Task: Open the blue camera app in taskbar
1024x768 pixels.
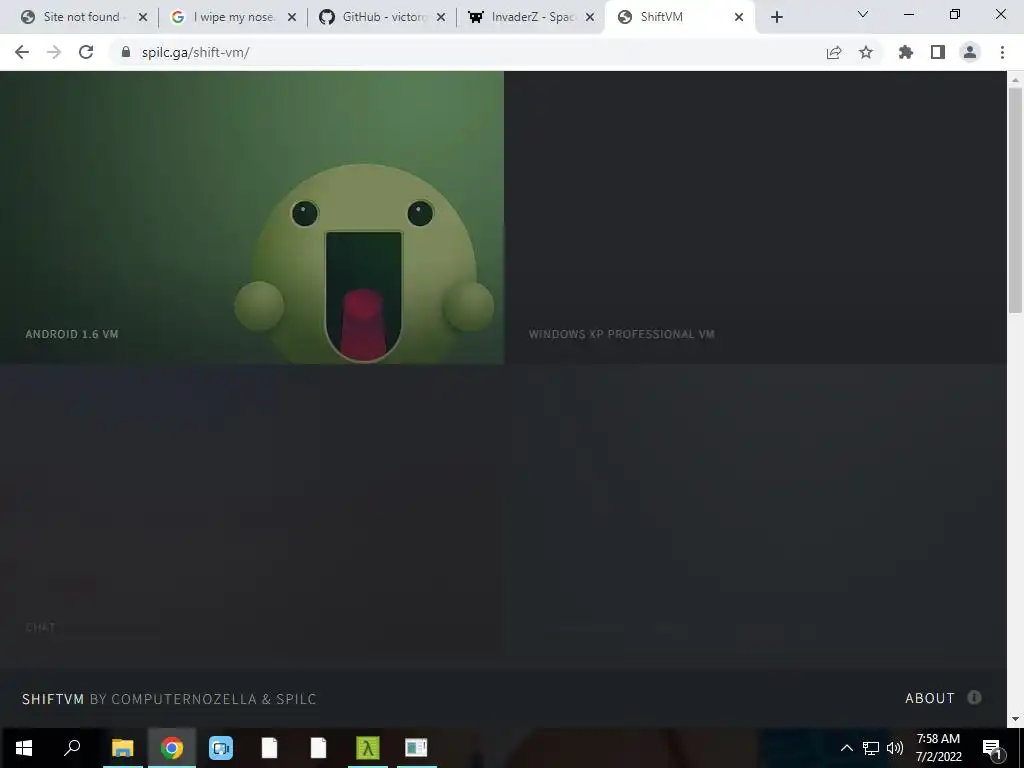Action: pos(221,748)
